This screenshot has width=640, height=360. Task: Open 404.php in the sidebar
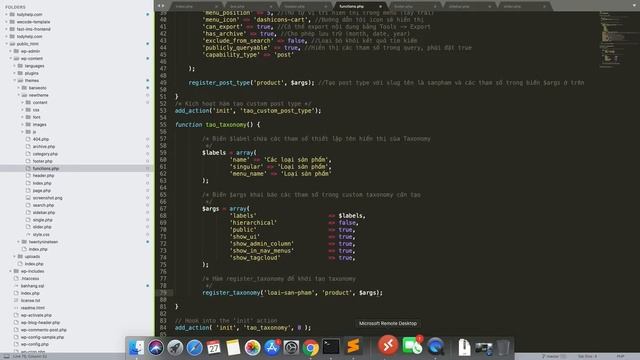click(41, 139)
